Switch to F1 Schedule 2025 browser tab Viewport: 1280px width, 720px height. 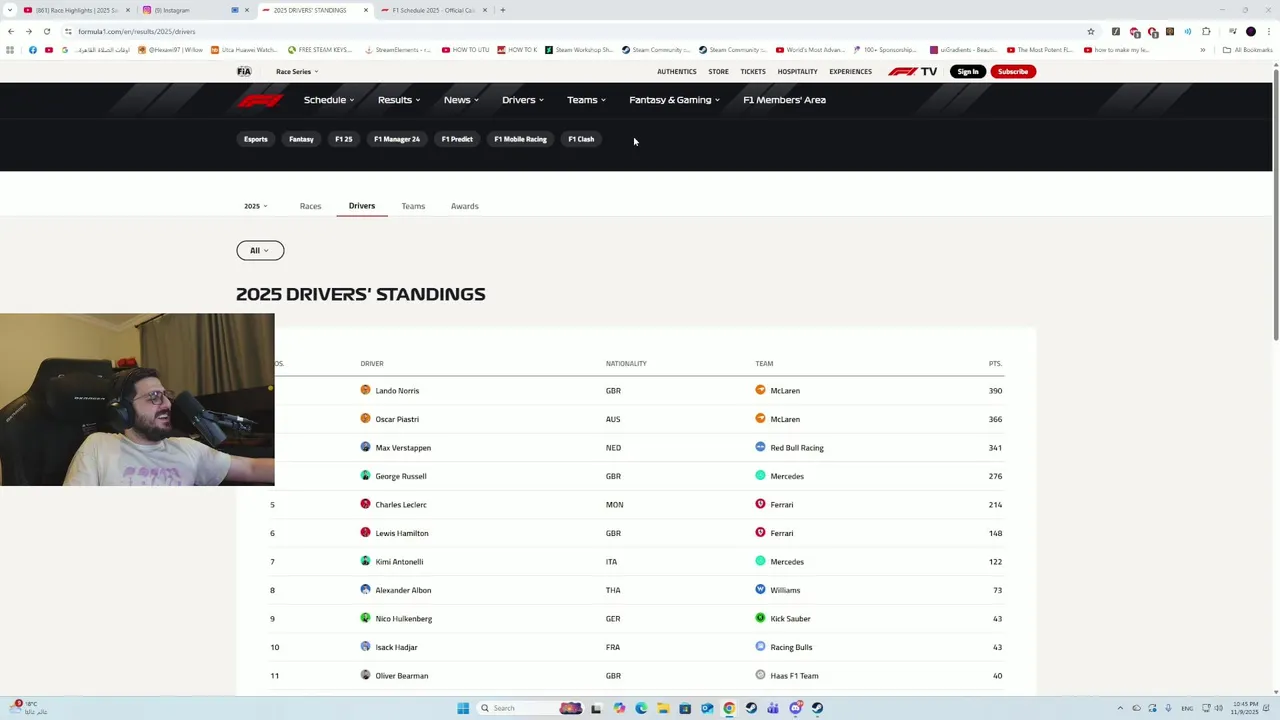[x=431, y=10]
